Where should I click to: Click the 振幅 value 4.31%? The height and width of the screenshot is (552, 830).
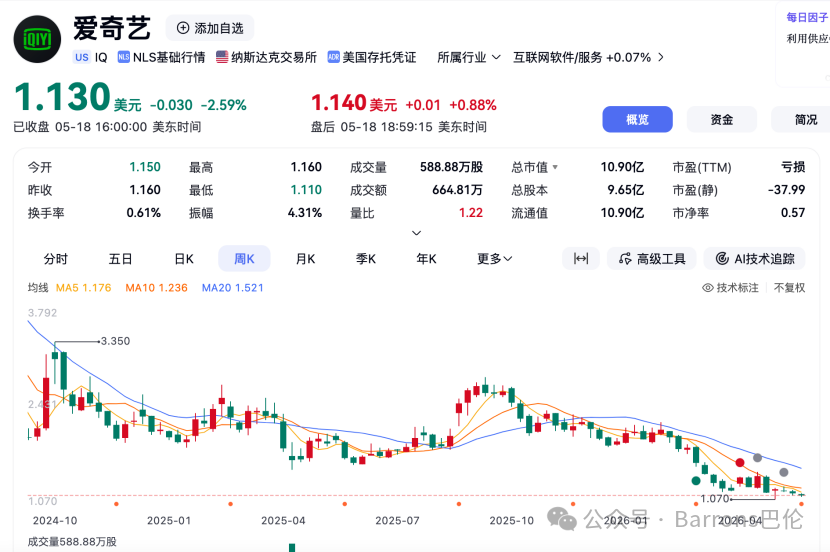305,213
